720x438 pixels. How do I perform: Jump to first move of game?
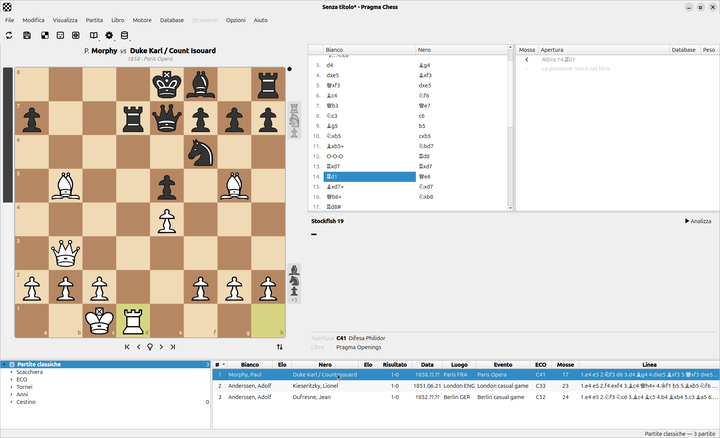[x=127, y=347]
